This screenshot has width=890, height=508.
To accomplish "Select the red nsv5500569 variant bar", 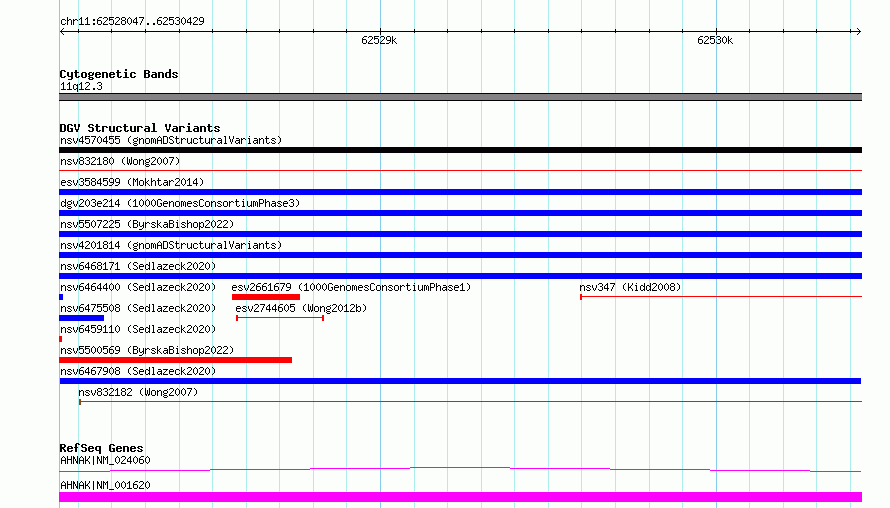I will pos(175,360).
